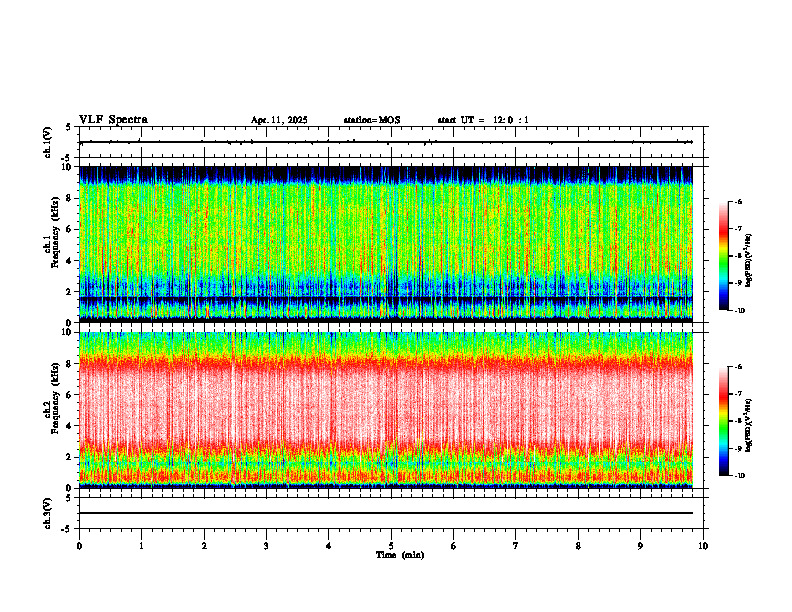Select the date text "Apr. 11, 2025"
The width and height of the screenshot is (792, 612).
279,120
